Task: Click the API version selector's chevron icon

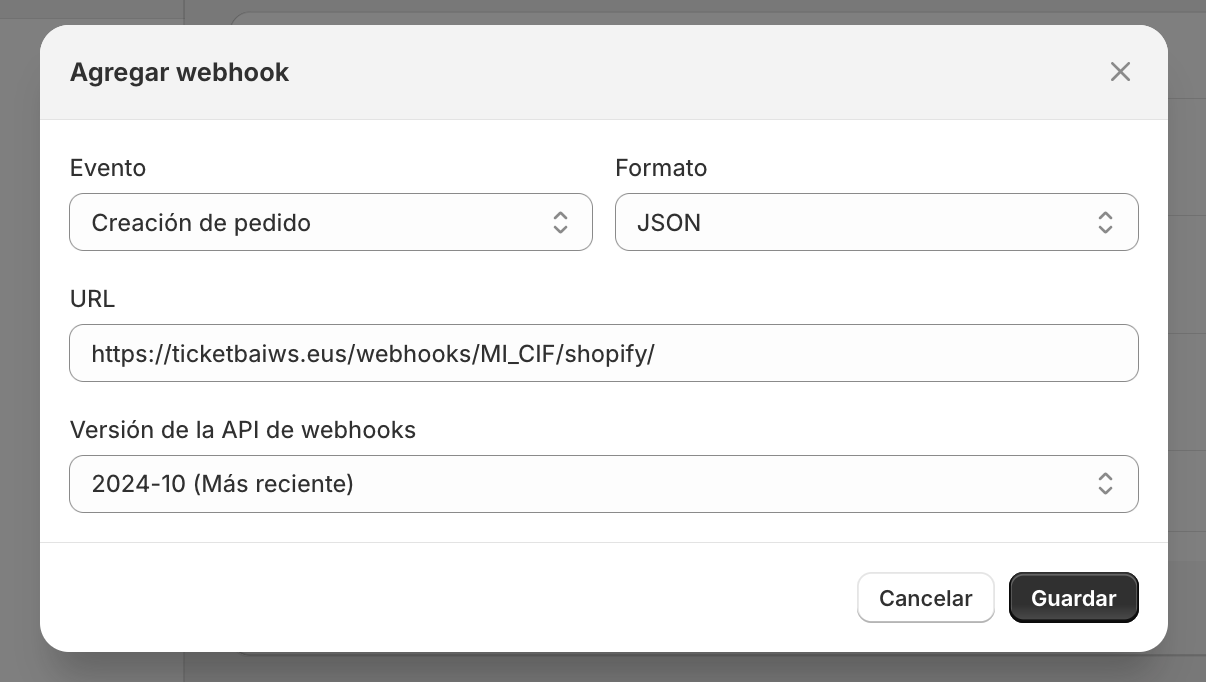Action: click(1105, 484)
